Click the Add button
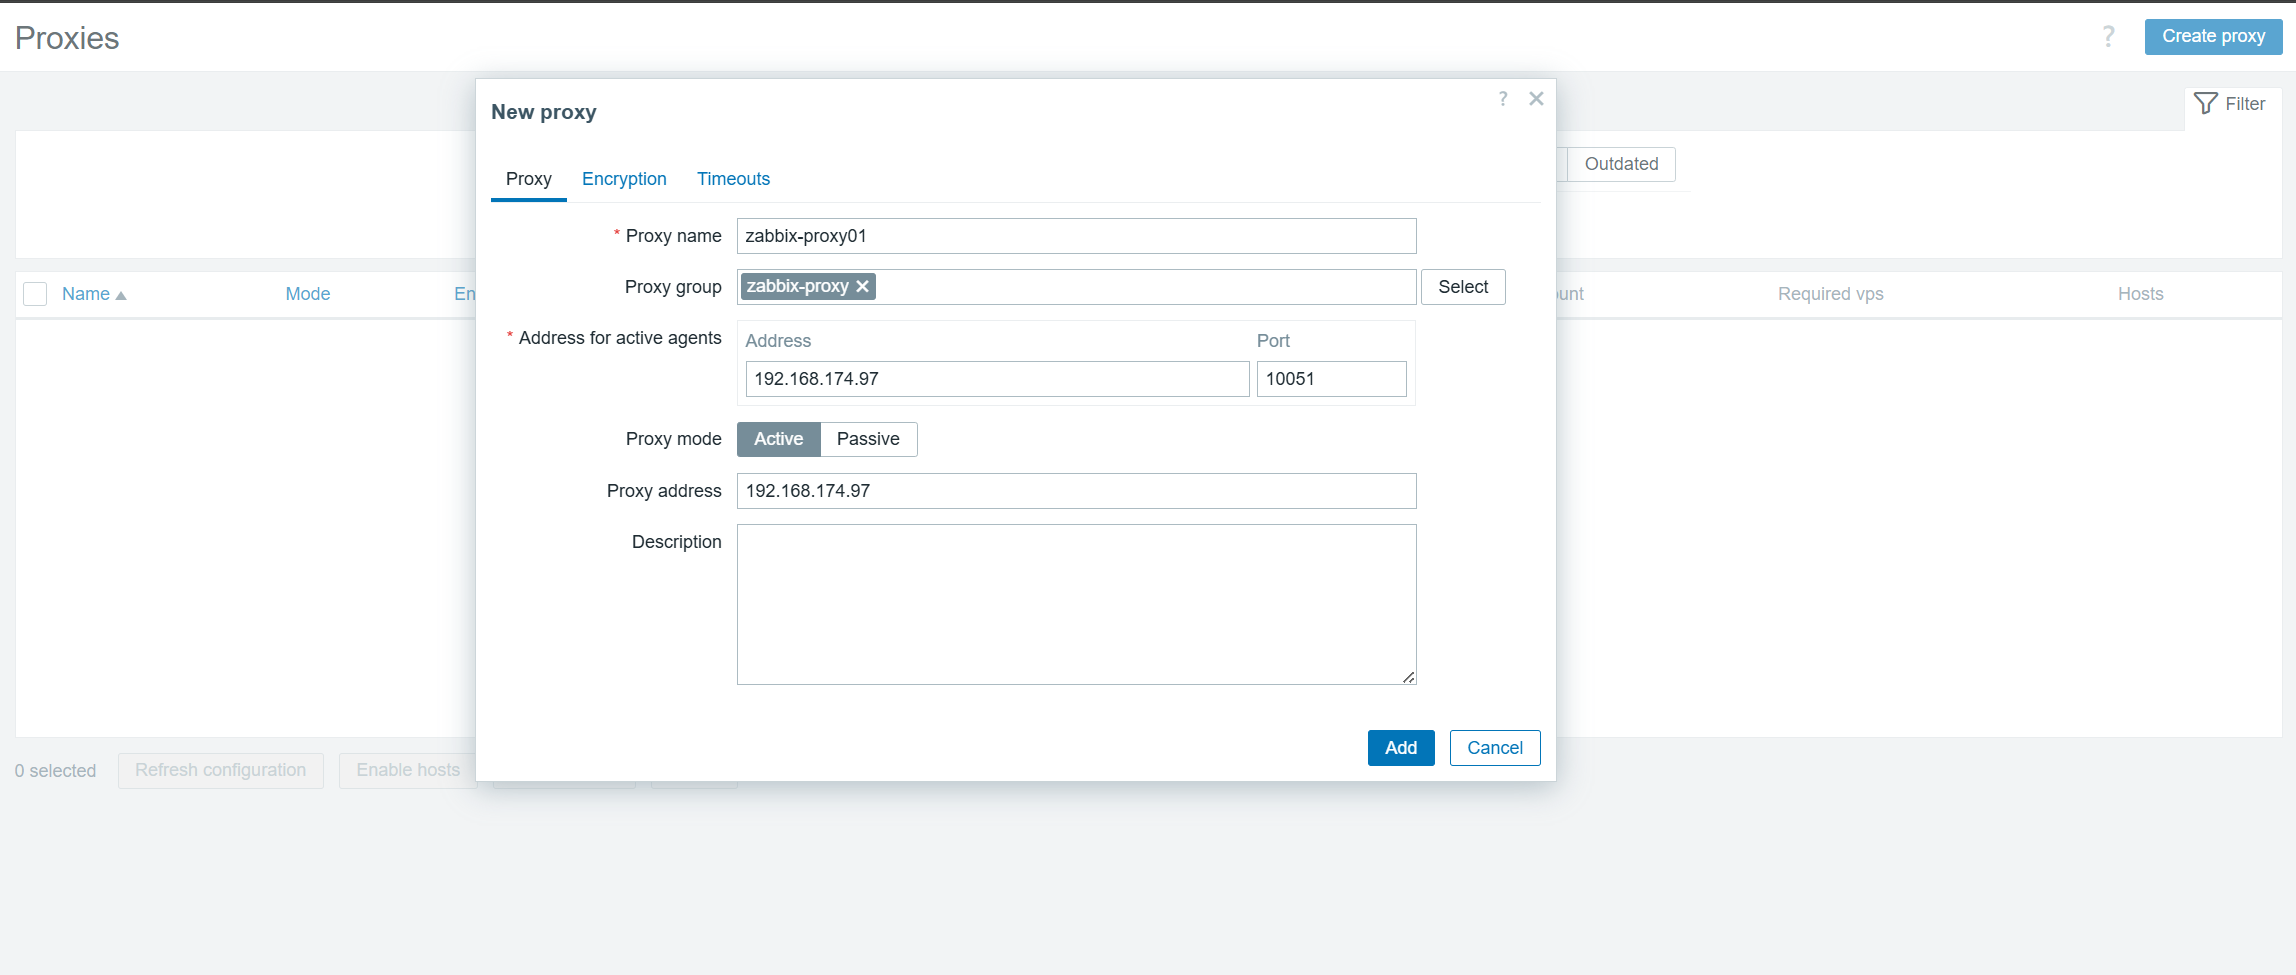 [x=1400, y=748]
